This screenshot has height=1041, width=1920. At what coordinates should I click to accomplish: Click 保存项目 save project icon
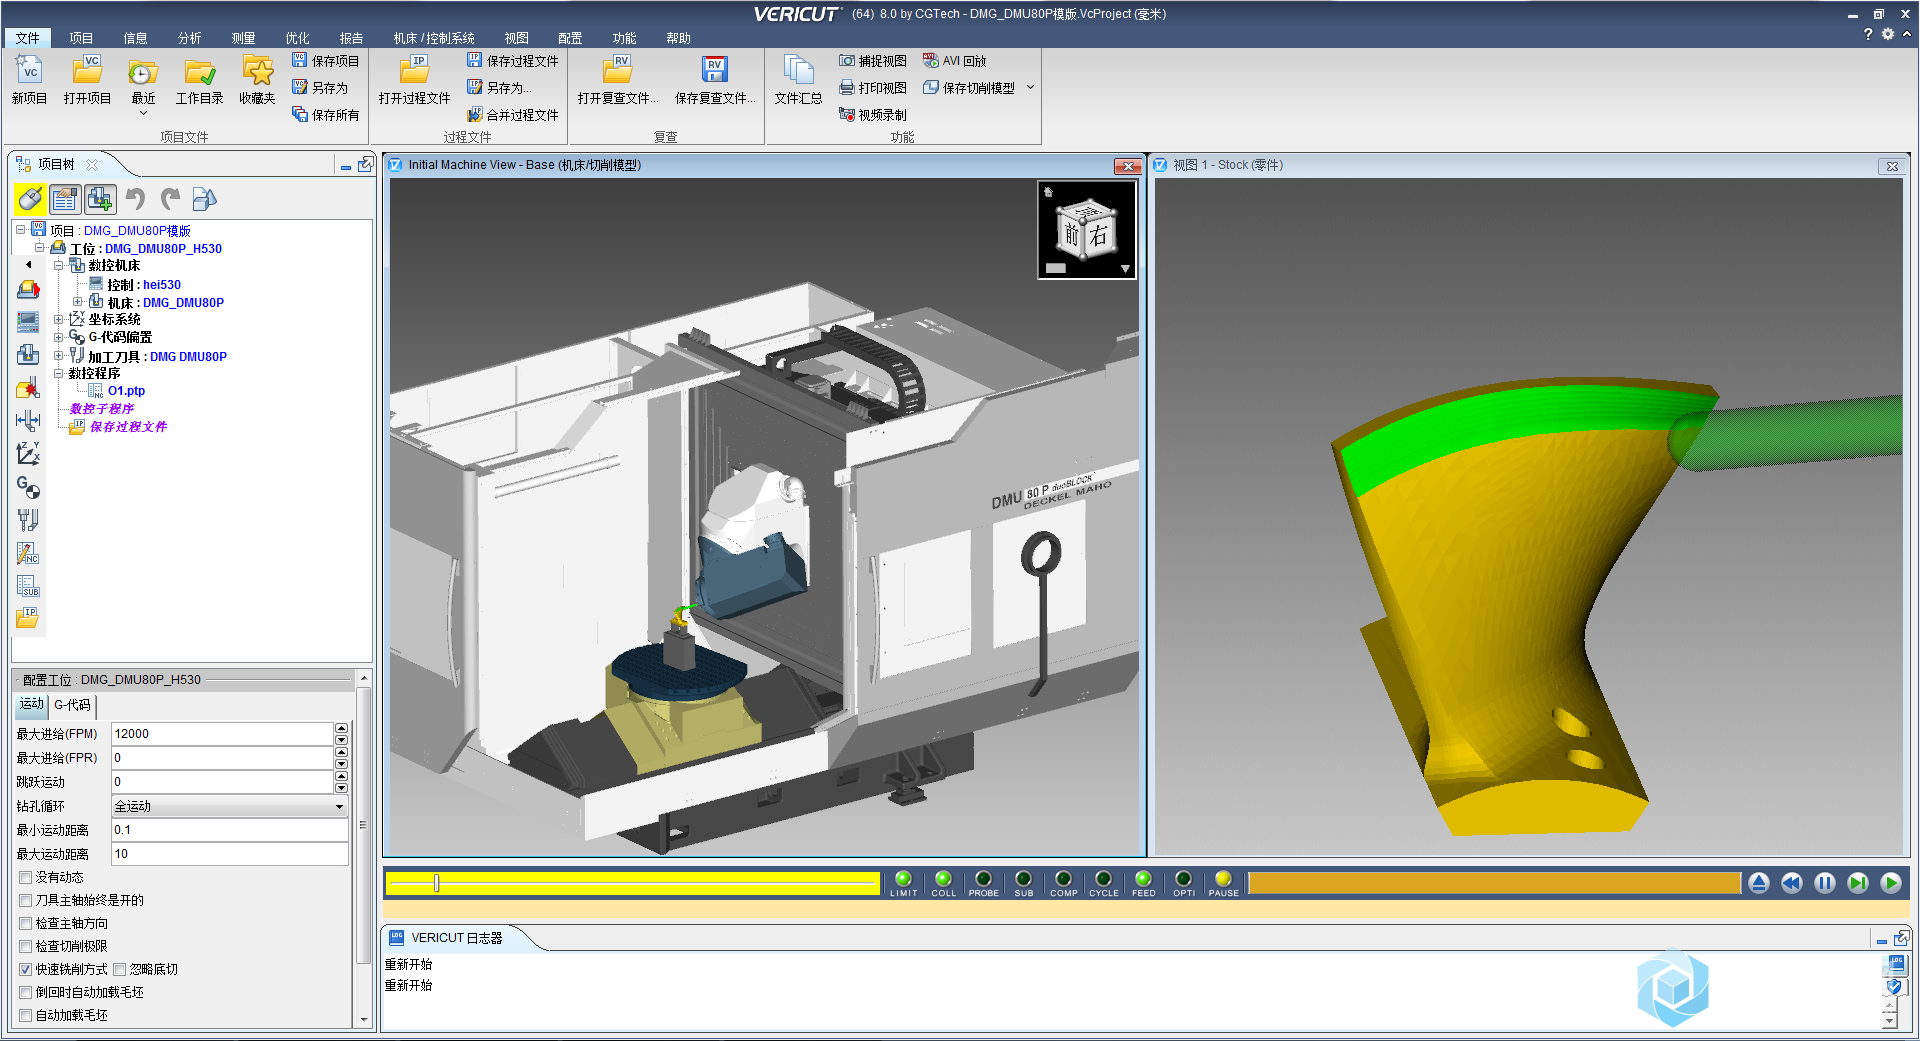299,60
